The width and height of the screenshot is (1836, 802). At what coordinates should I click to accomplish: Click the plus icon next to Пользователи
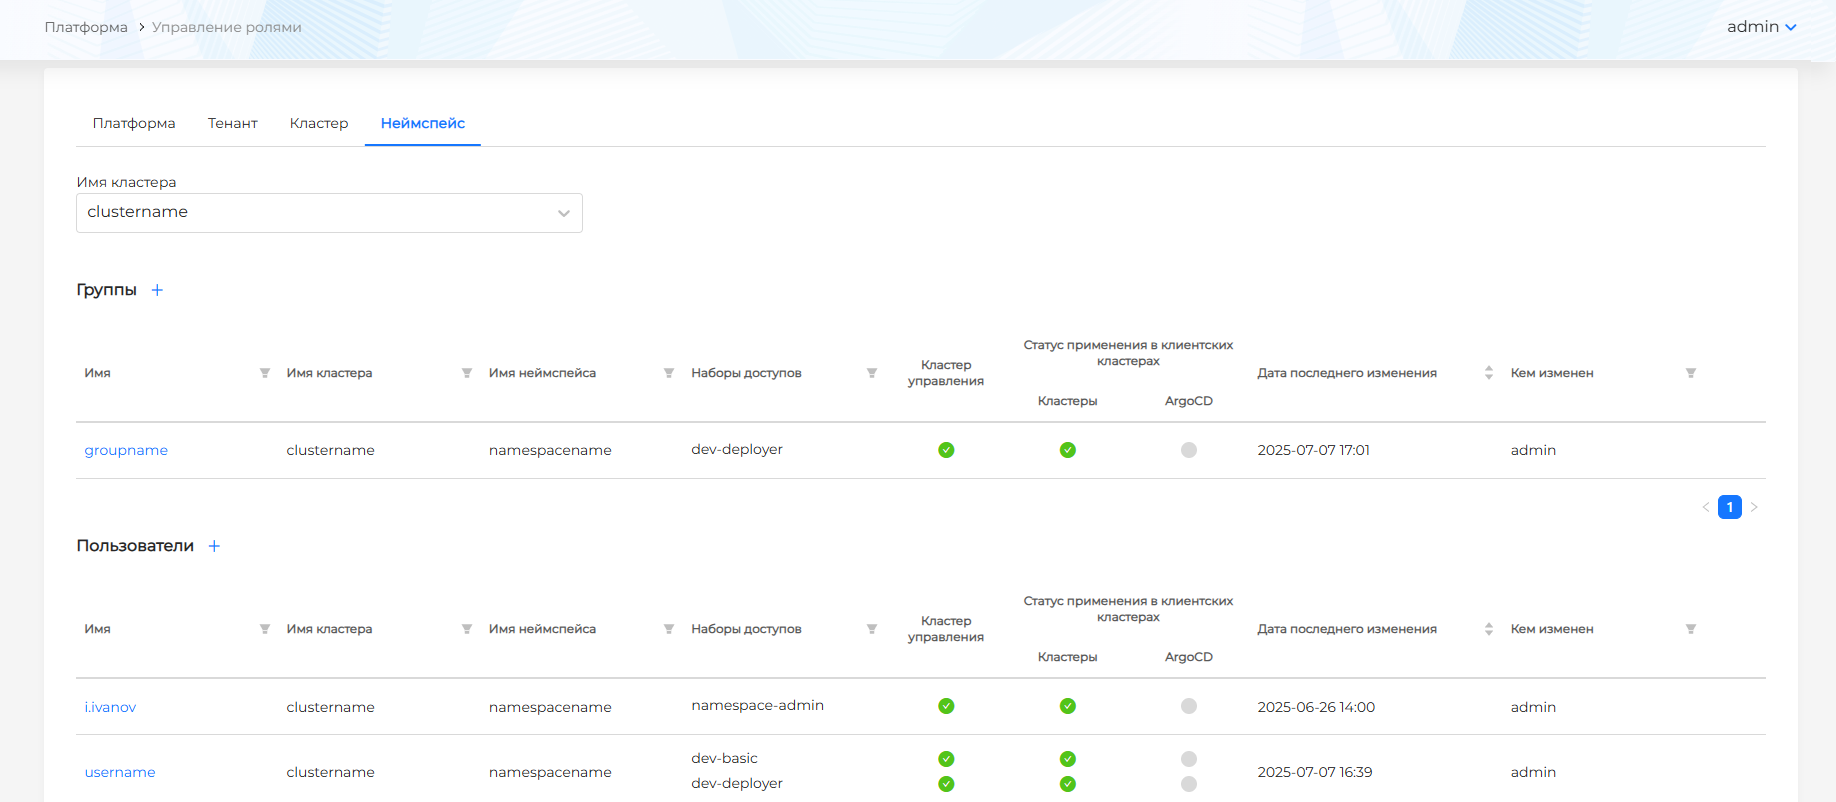tap(214, 546)
